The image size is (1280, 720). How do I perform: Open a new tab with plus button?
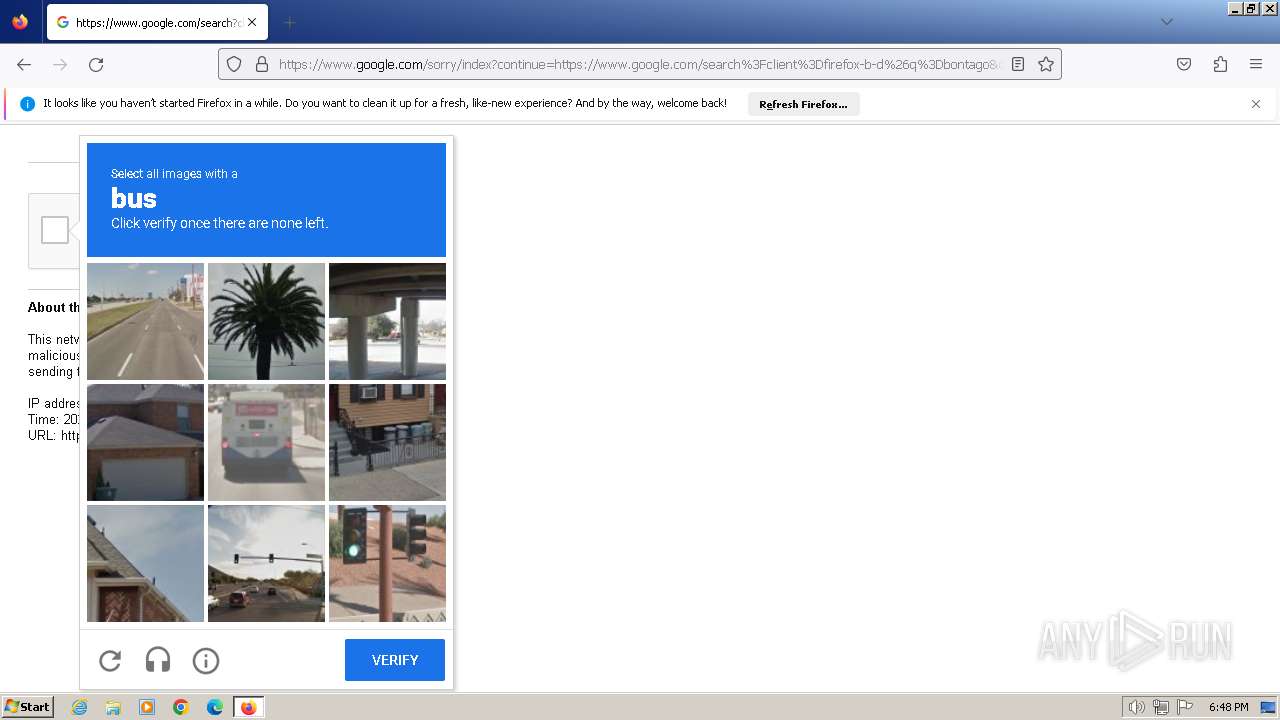tap(289, 22)
